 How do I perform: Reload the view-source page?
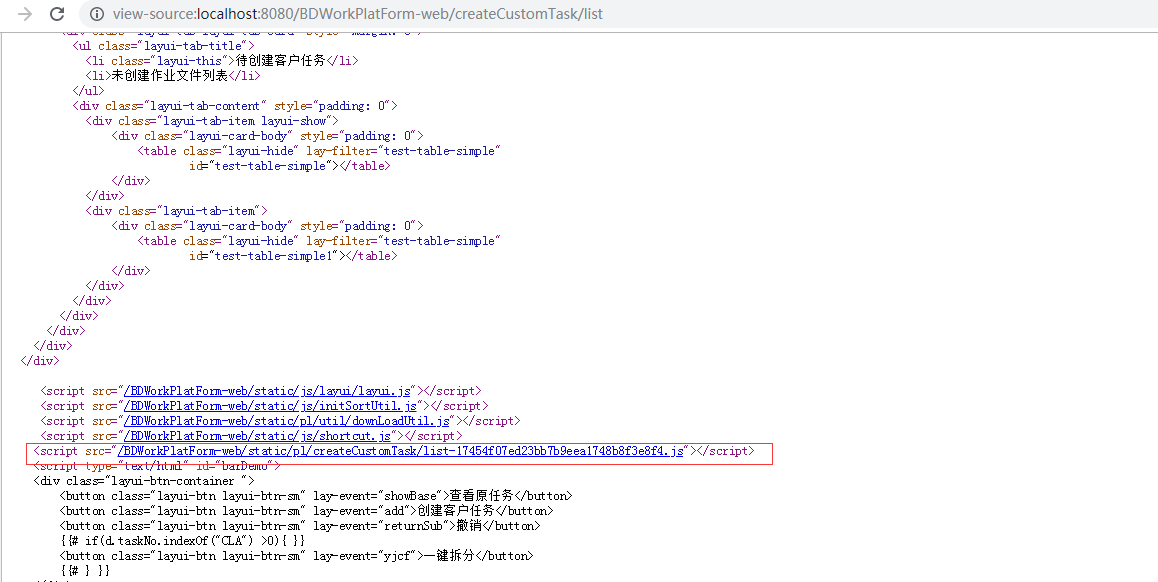pyautogui.click(x=57, y=13)
